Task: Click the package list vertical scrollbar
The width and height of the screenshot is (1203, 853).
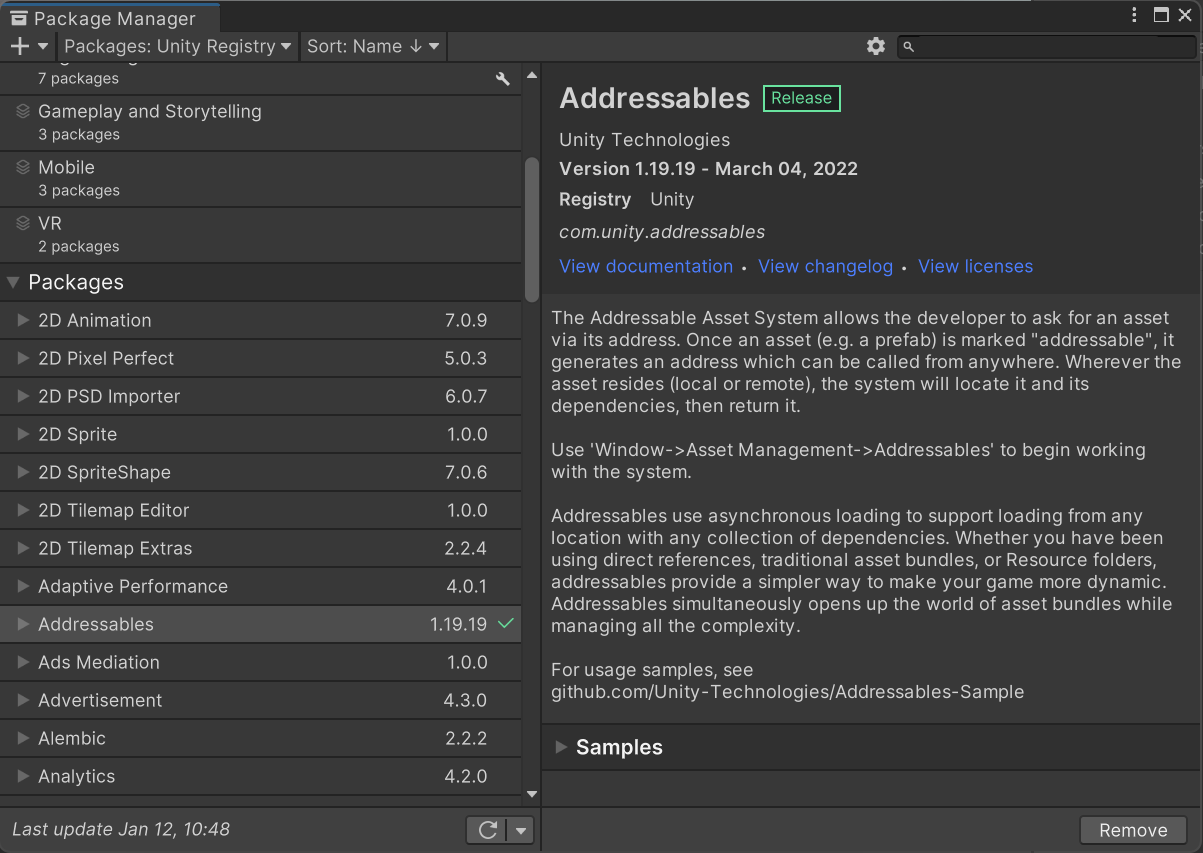Action: coord(531,200)
